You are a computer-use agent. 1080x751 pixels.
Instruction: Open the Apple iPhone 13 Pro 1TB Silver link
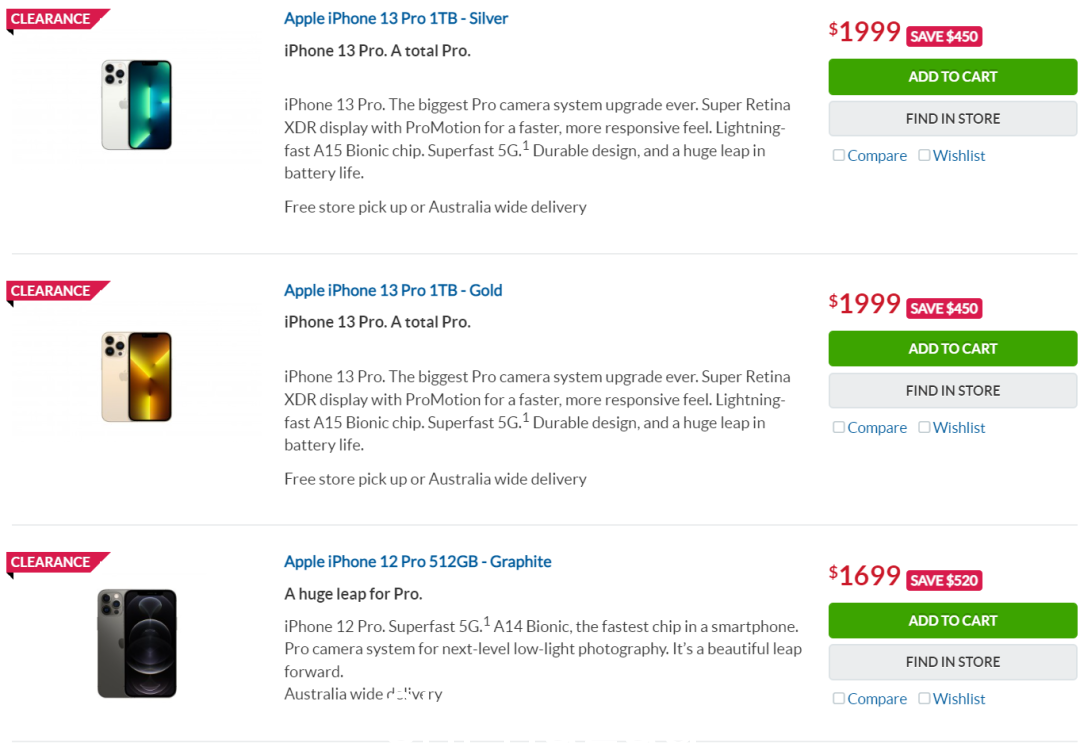pyautogui.click(x=396, y=19)
